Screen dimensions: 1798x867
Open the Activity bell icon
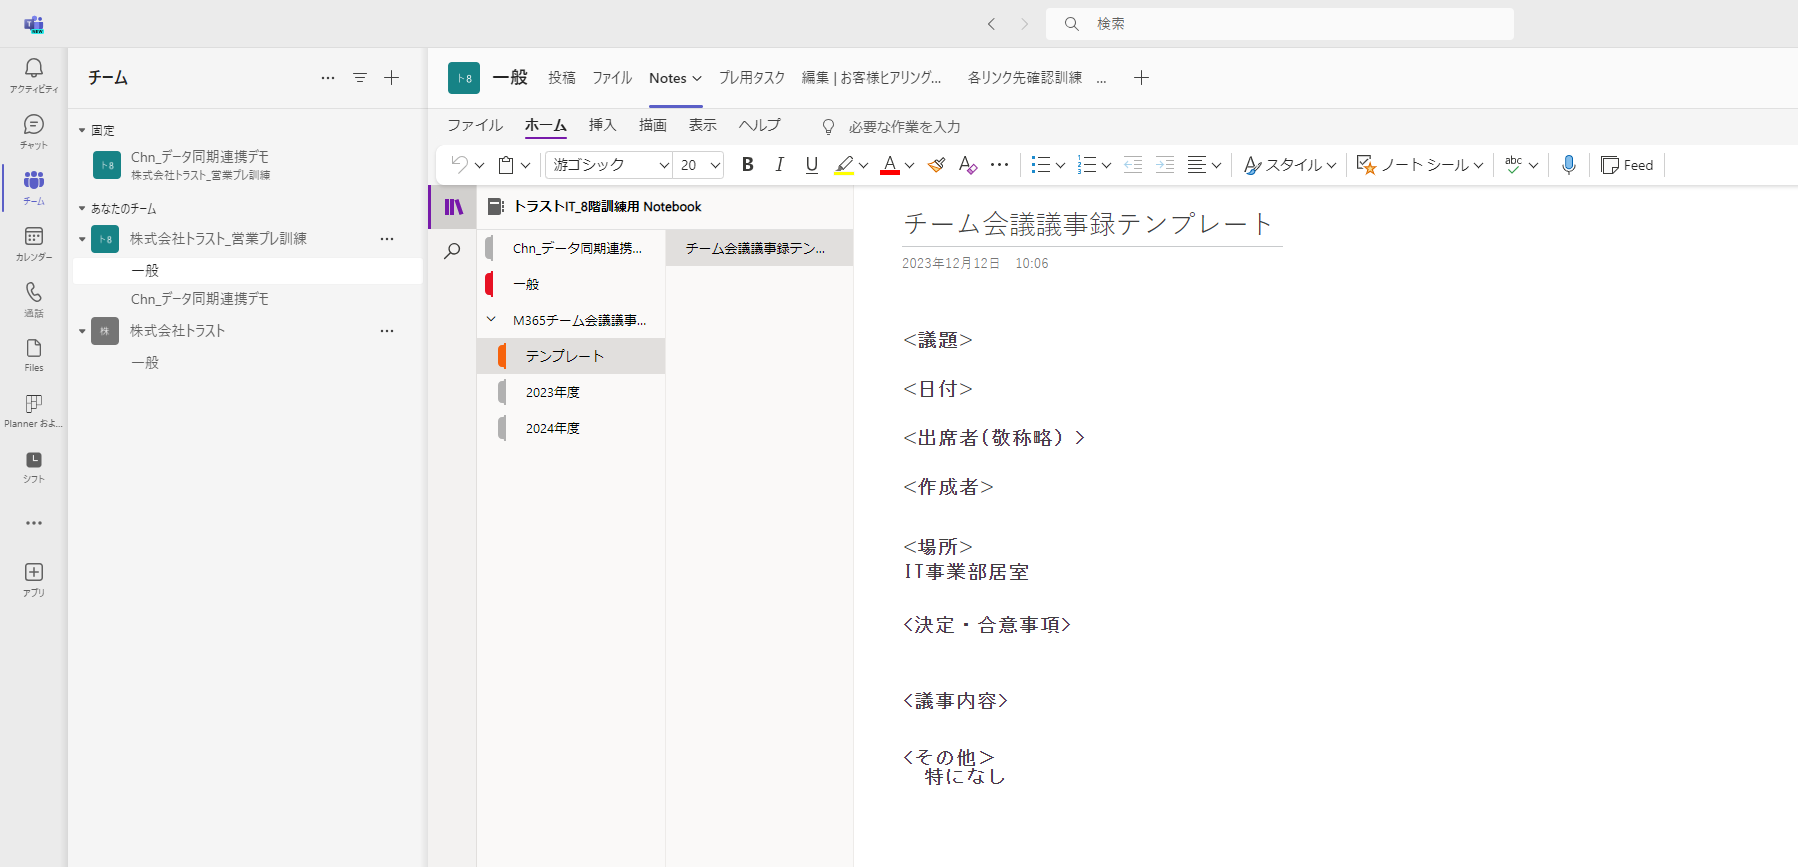[x=34, y=74]
